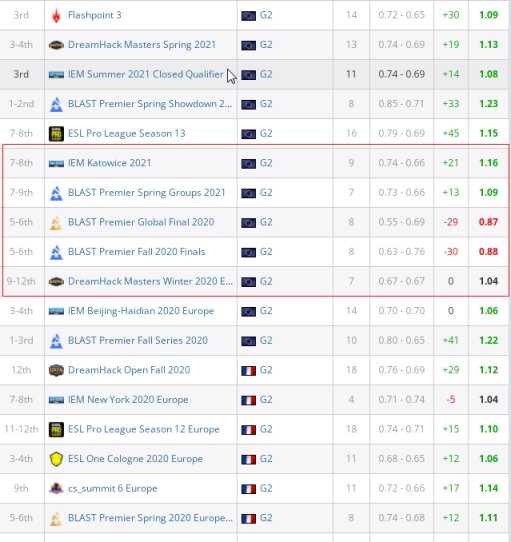The image size is (511, 542).
Task: Click the Flashpoint 3 flame icon
Action: [x=56, y=16]
